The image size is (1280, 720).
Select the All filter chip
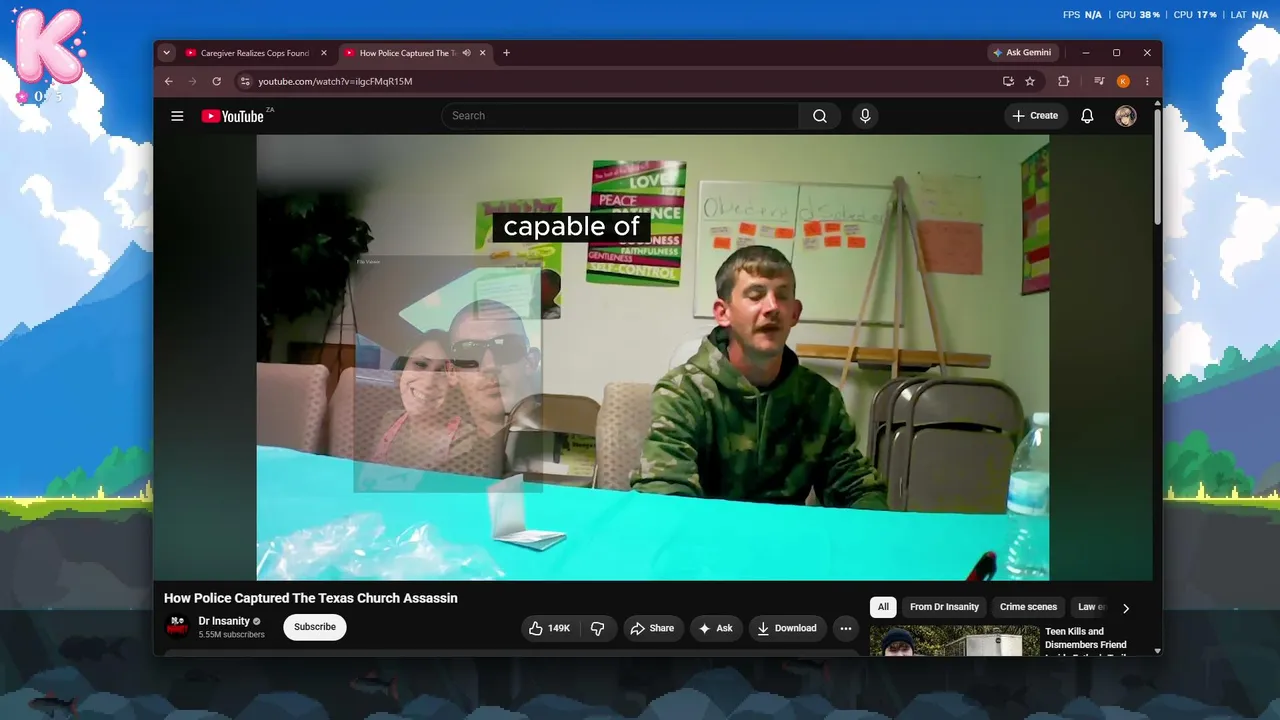pyautogui.click(x=883, y=607)
